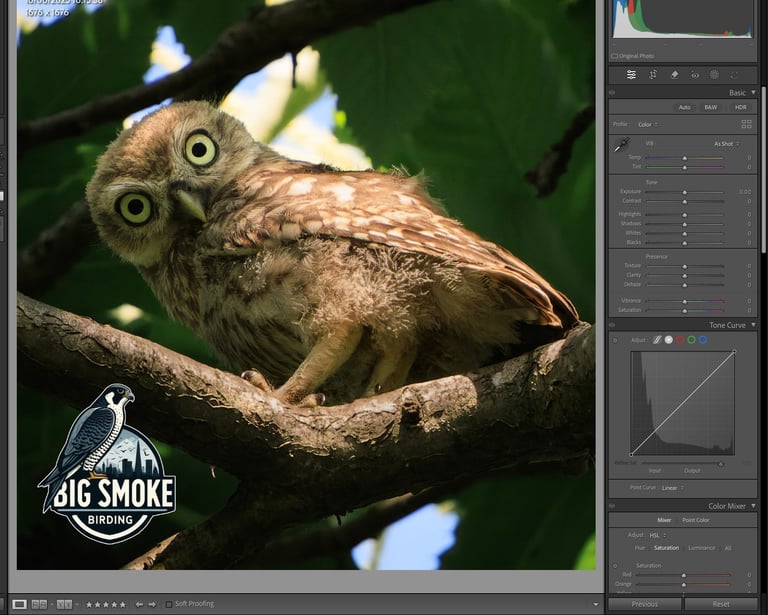Select the red channel curve
Image resolution: width=768 pixels, height=615 pixels.
tap(680, 340)
